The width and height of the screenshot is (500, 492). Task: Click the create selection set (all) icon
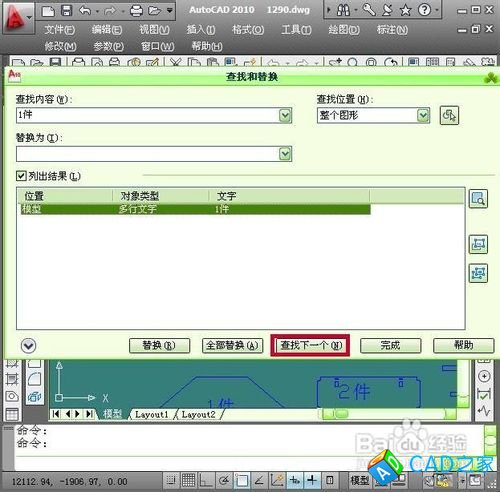click(478, 273)
